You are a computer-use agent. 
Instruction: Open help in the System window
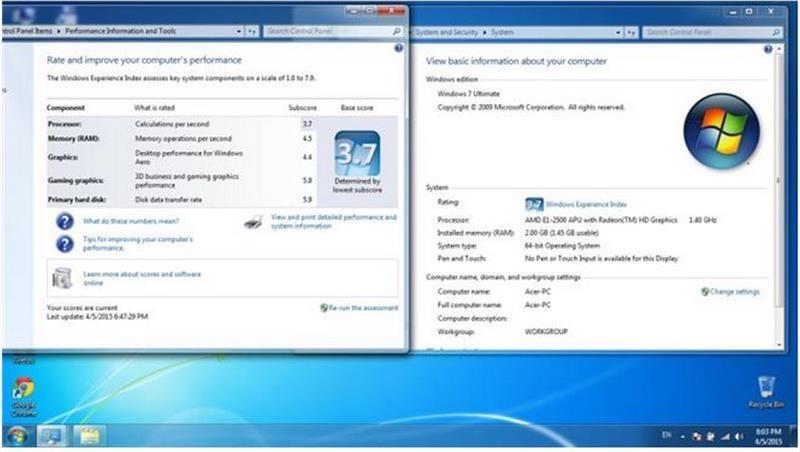pyautogui.click(x=768, y=49)
